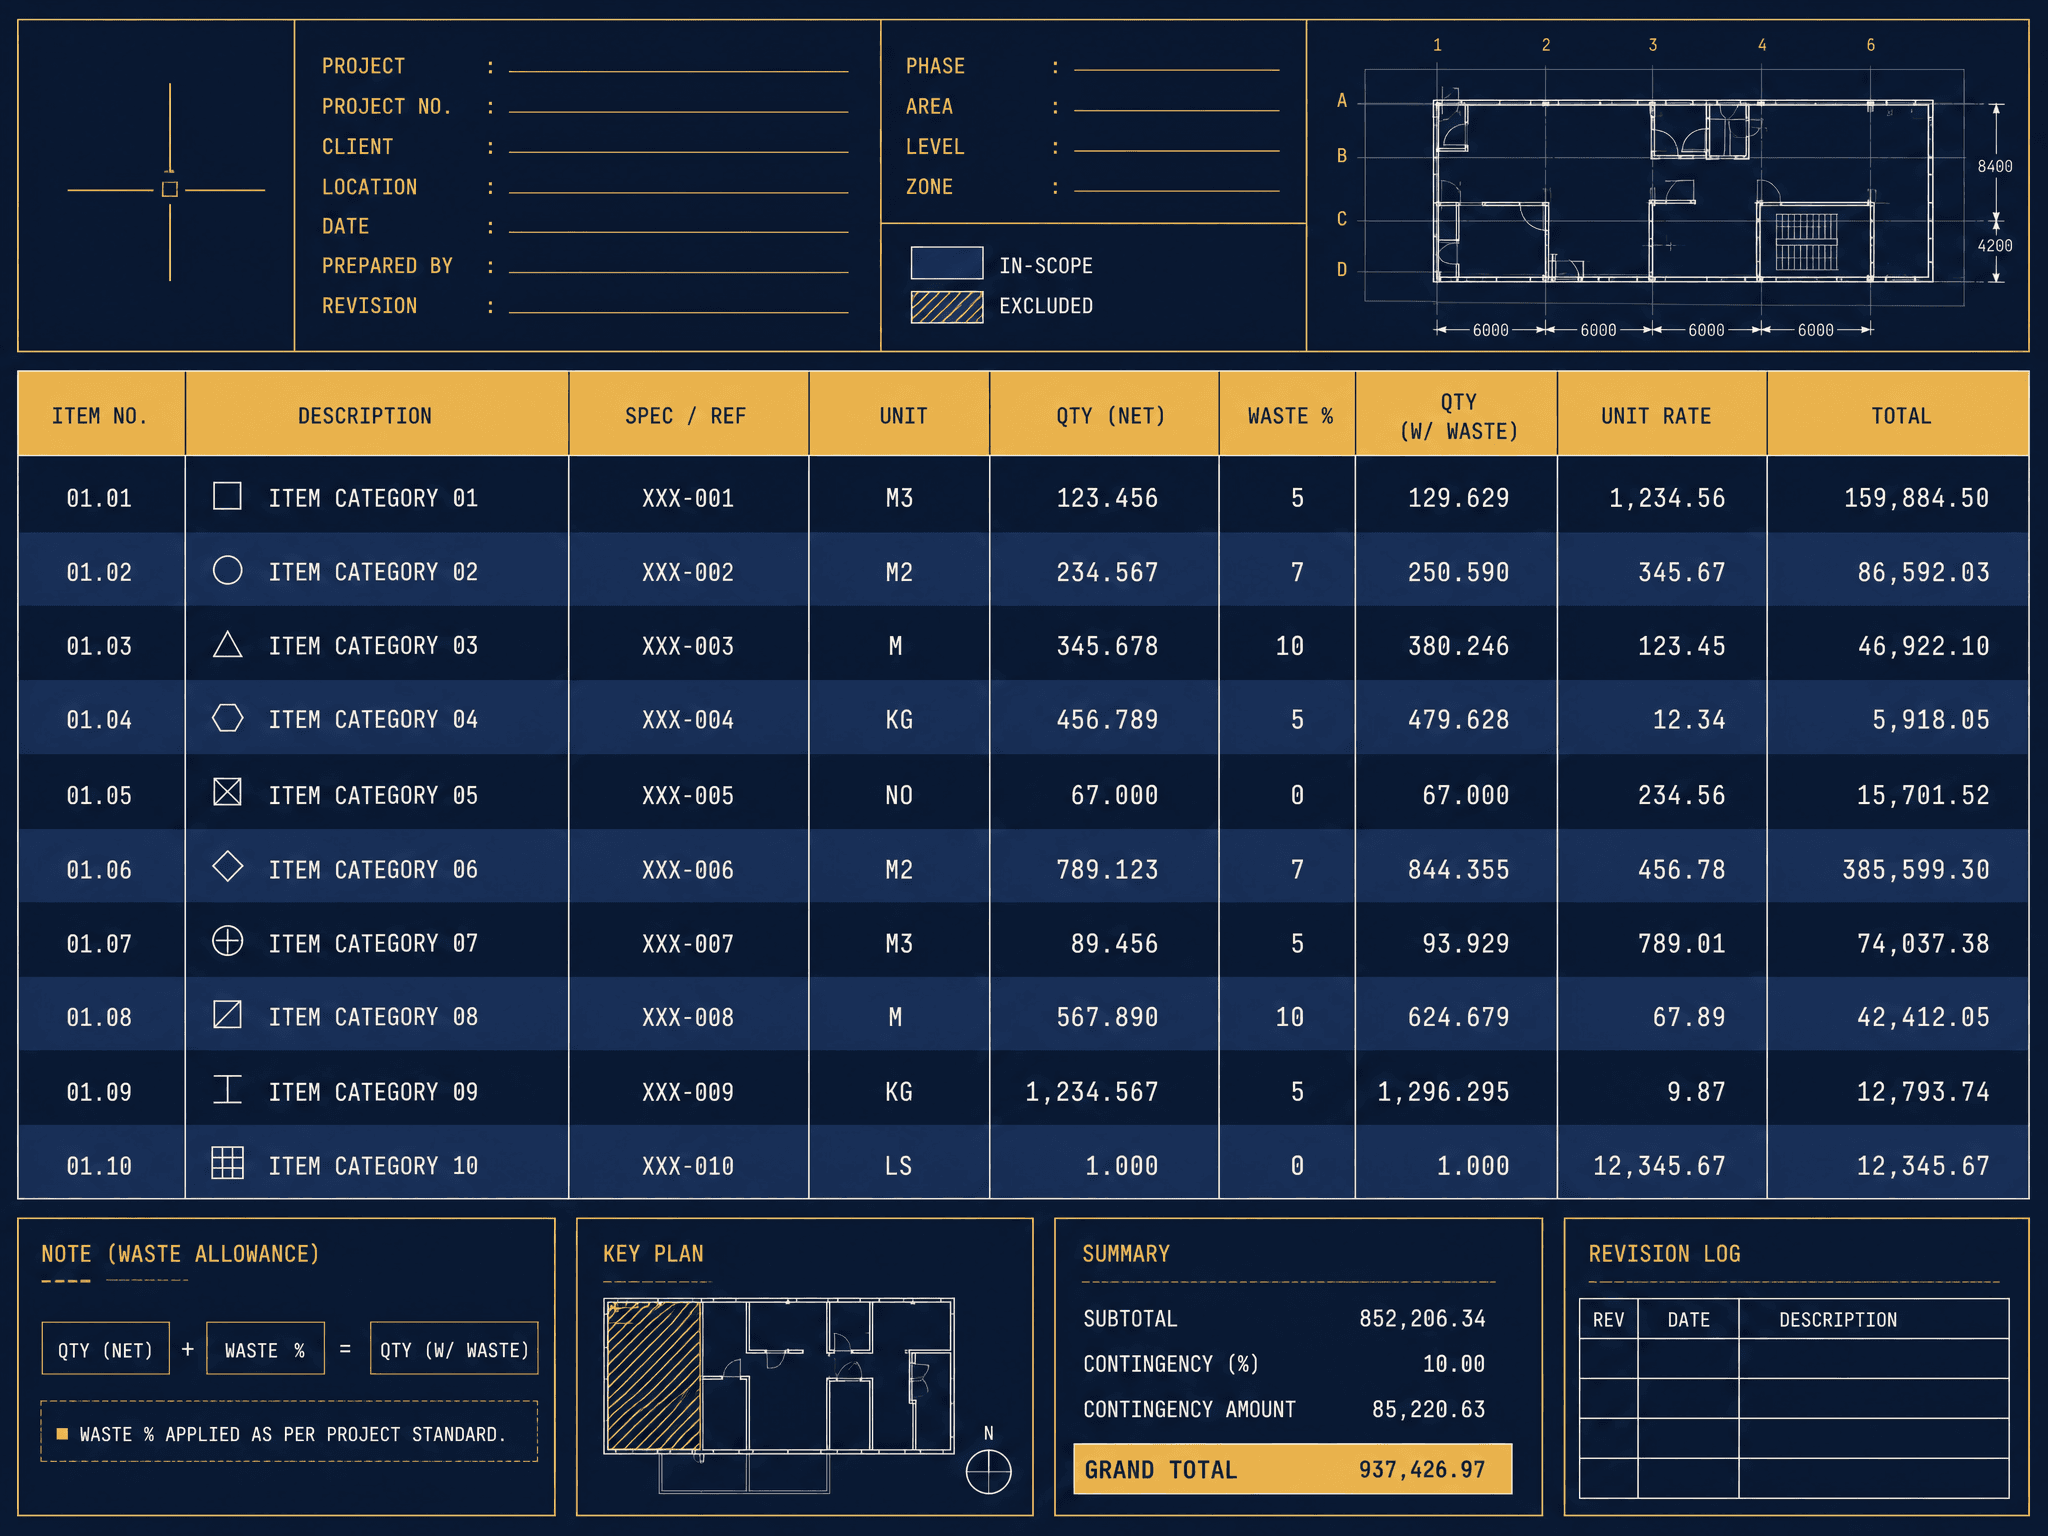Viewport: 2048px width, 1536px height.
Task: Click the I-beam icon beside Item Category 09
Action: click(x=227, y=1089)
